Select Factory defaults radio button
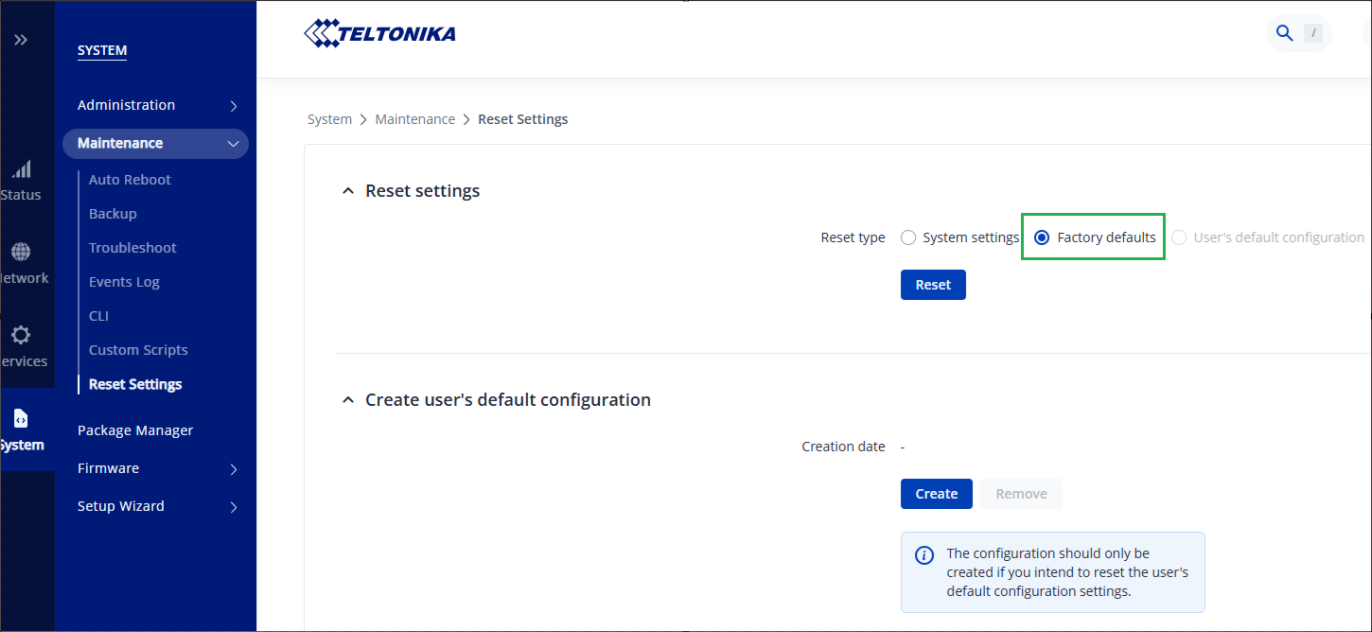 point(1042,238)
